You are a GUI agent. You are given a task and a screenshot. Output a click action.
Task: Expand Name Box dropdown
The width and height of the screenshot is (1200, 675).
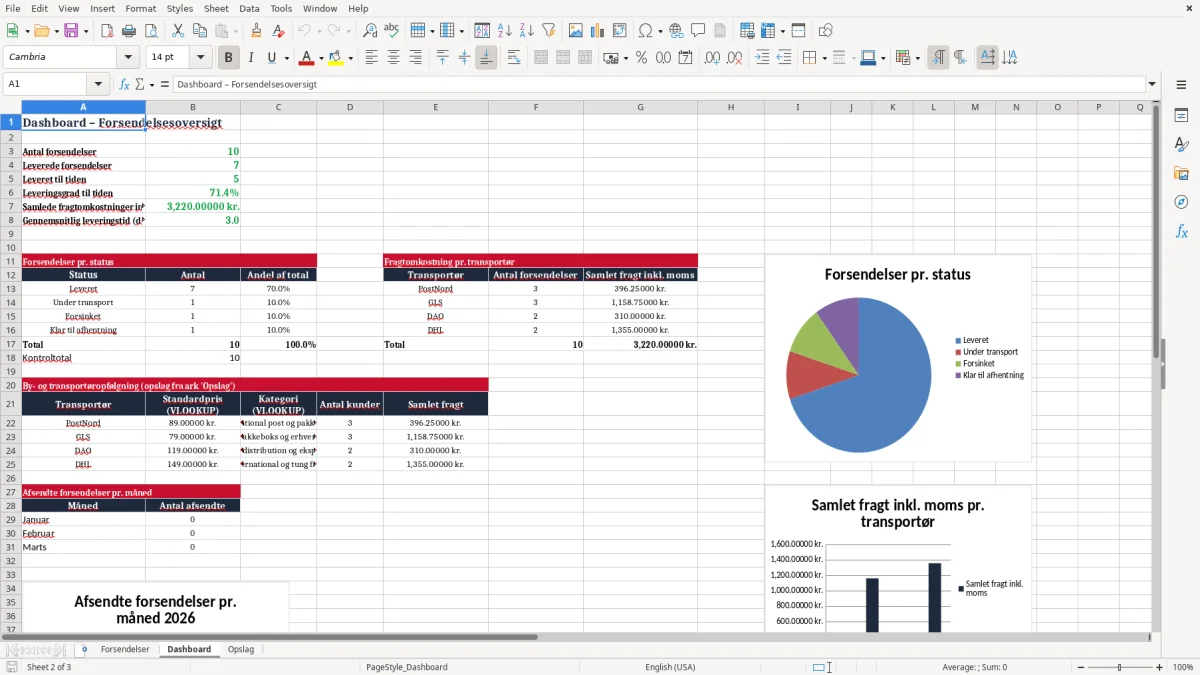98,84
